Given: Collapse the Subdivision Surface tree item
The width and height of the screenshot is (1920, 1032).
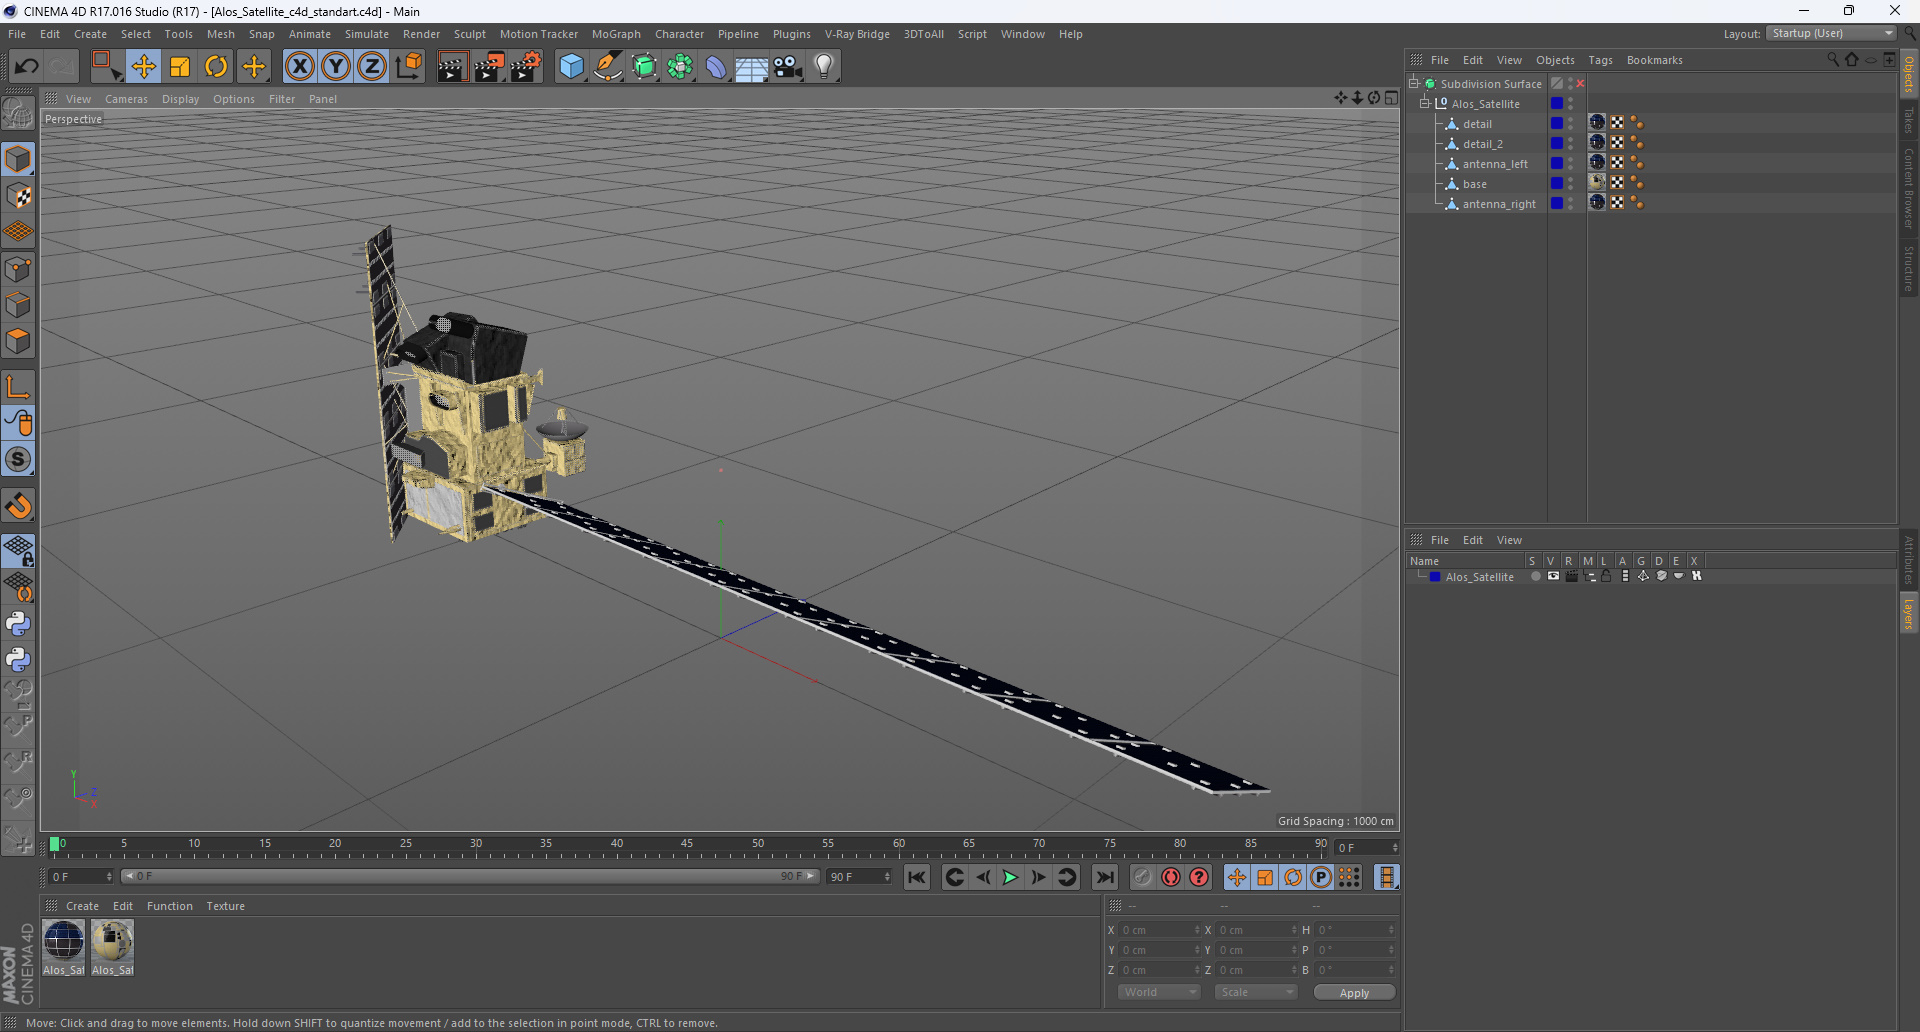Looking at the screenshot, I should 1414,84.
